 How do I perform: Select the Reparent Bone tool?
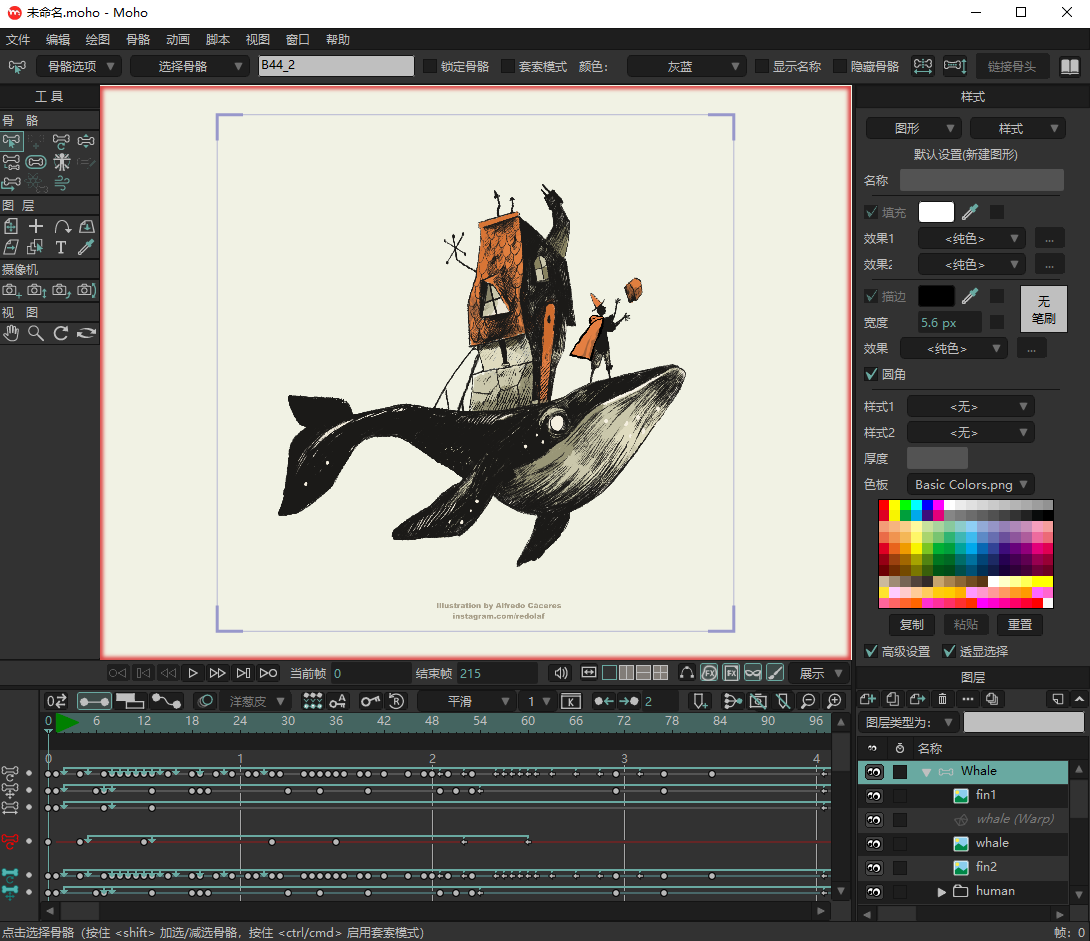point(12,163)
